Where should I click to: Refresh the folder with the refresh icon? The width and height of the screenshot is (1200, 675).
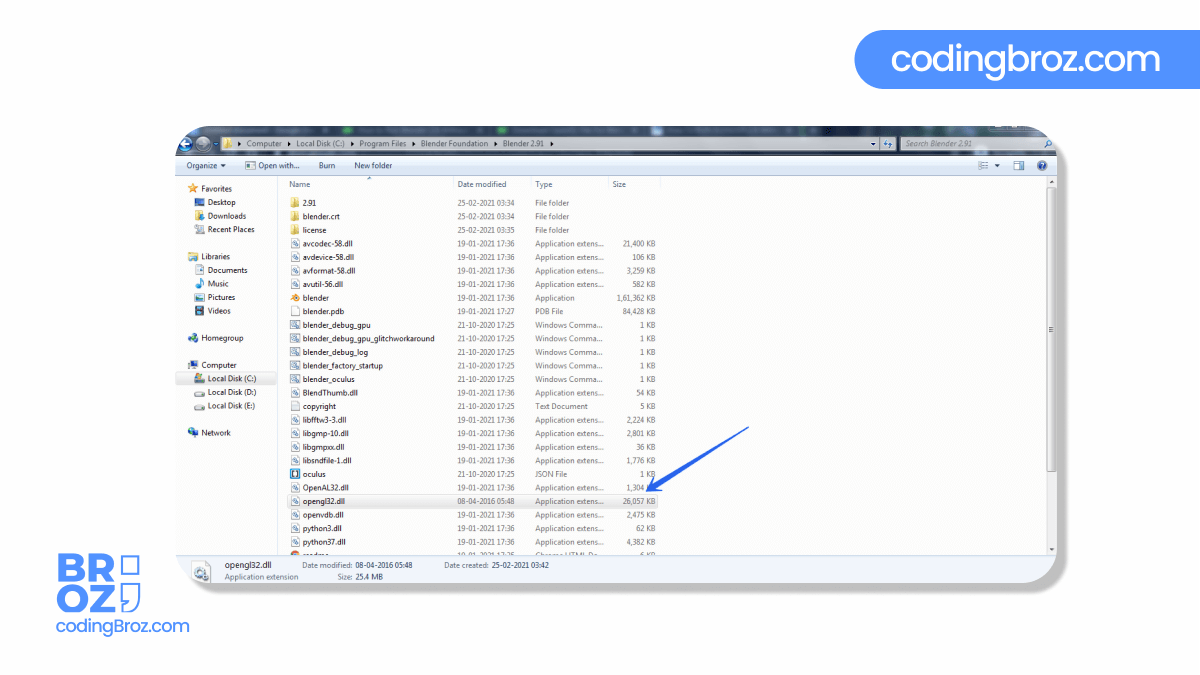pos(889,143)
